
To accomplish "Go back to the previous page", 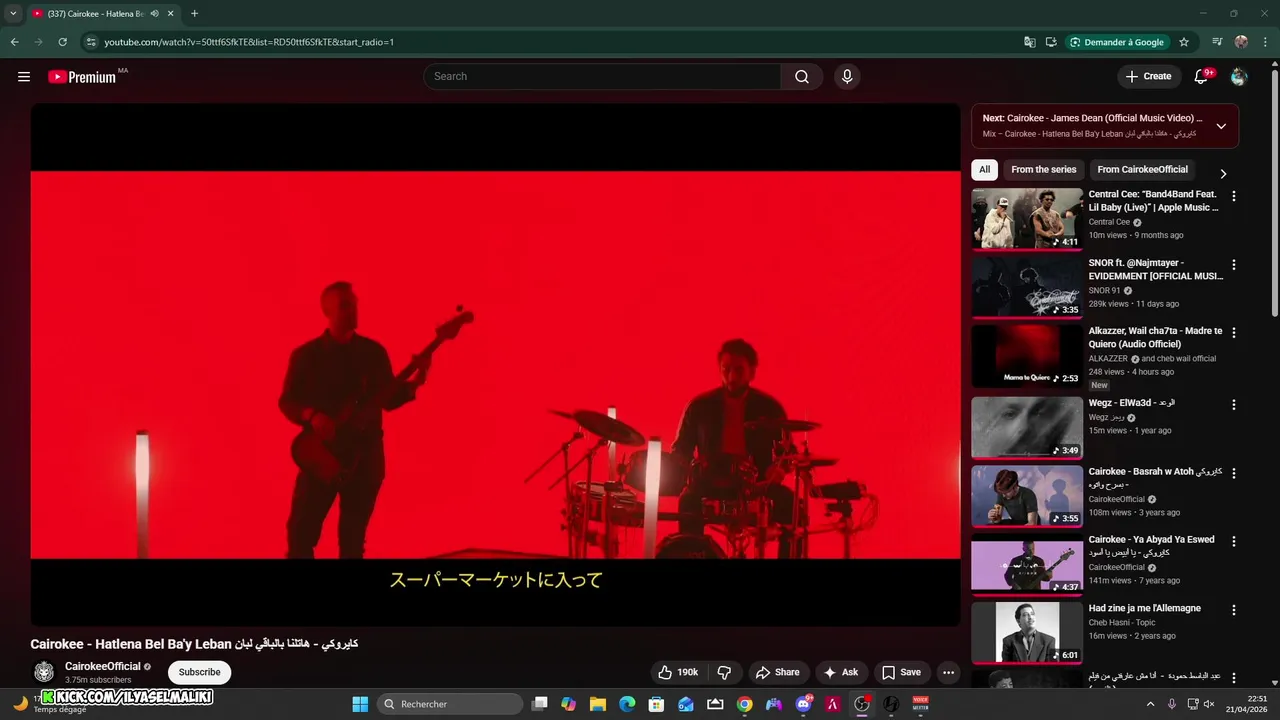I will 14,42.
